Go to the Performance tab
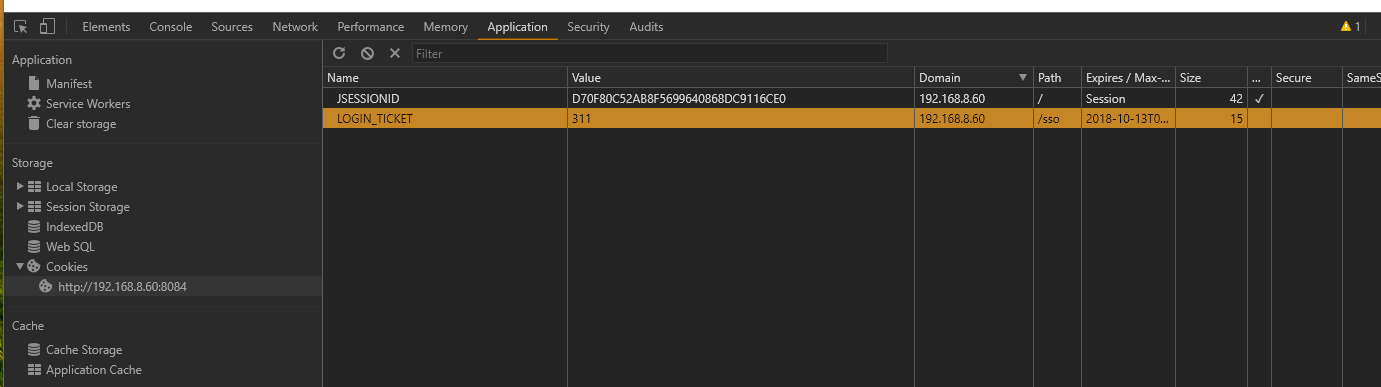Screen dimensions: 1381x387 click(371, 27)
